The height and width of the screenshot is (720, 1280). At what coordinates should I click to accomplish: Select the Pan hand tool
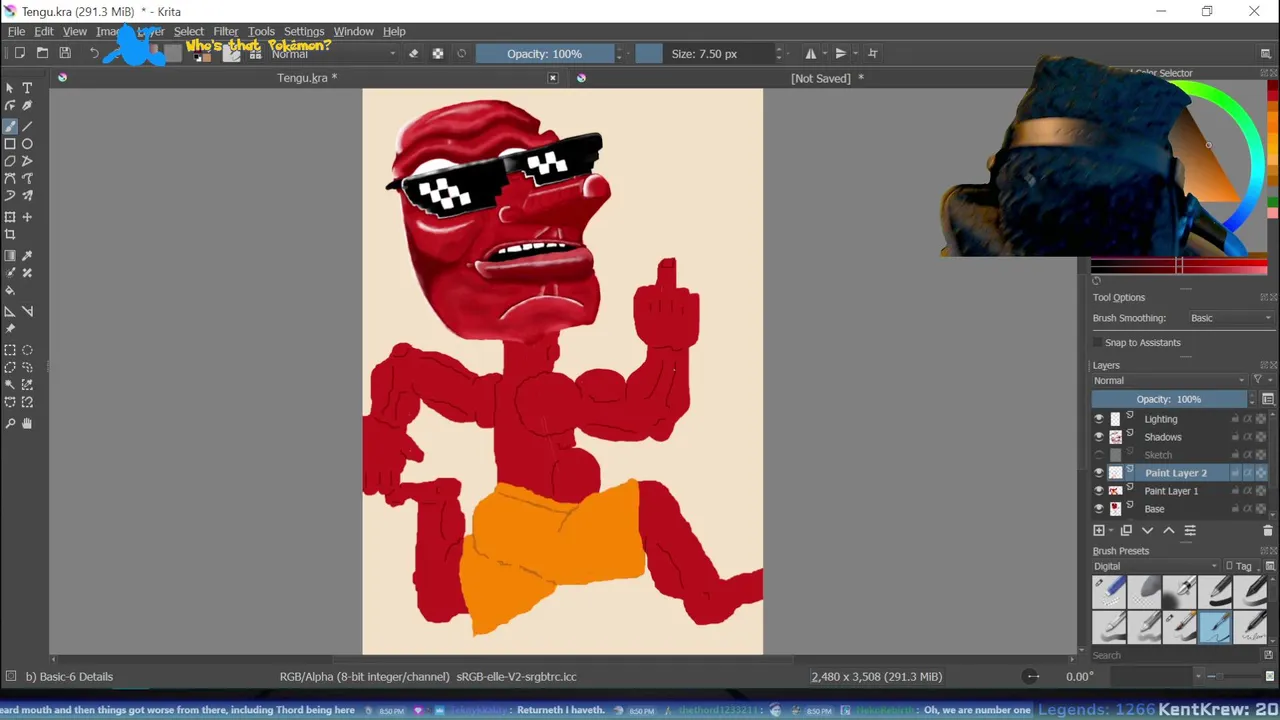pos(27,424)
